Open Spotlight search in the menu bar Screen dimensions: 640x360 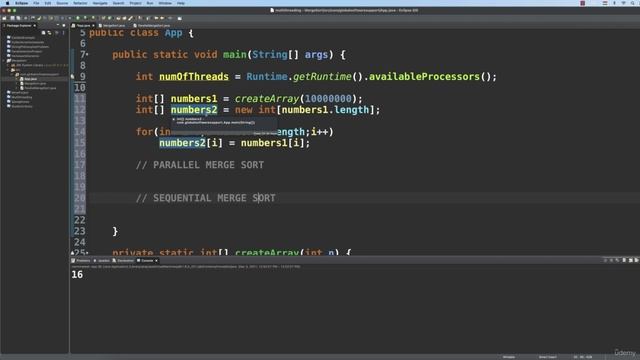pos(632,3)
